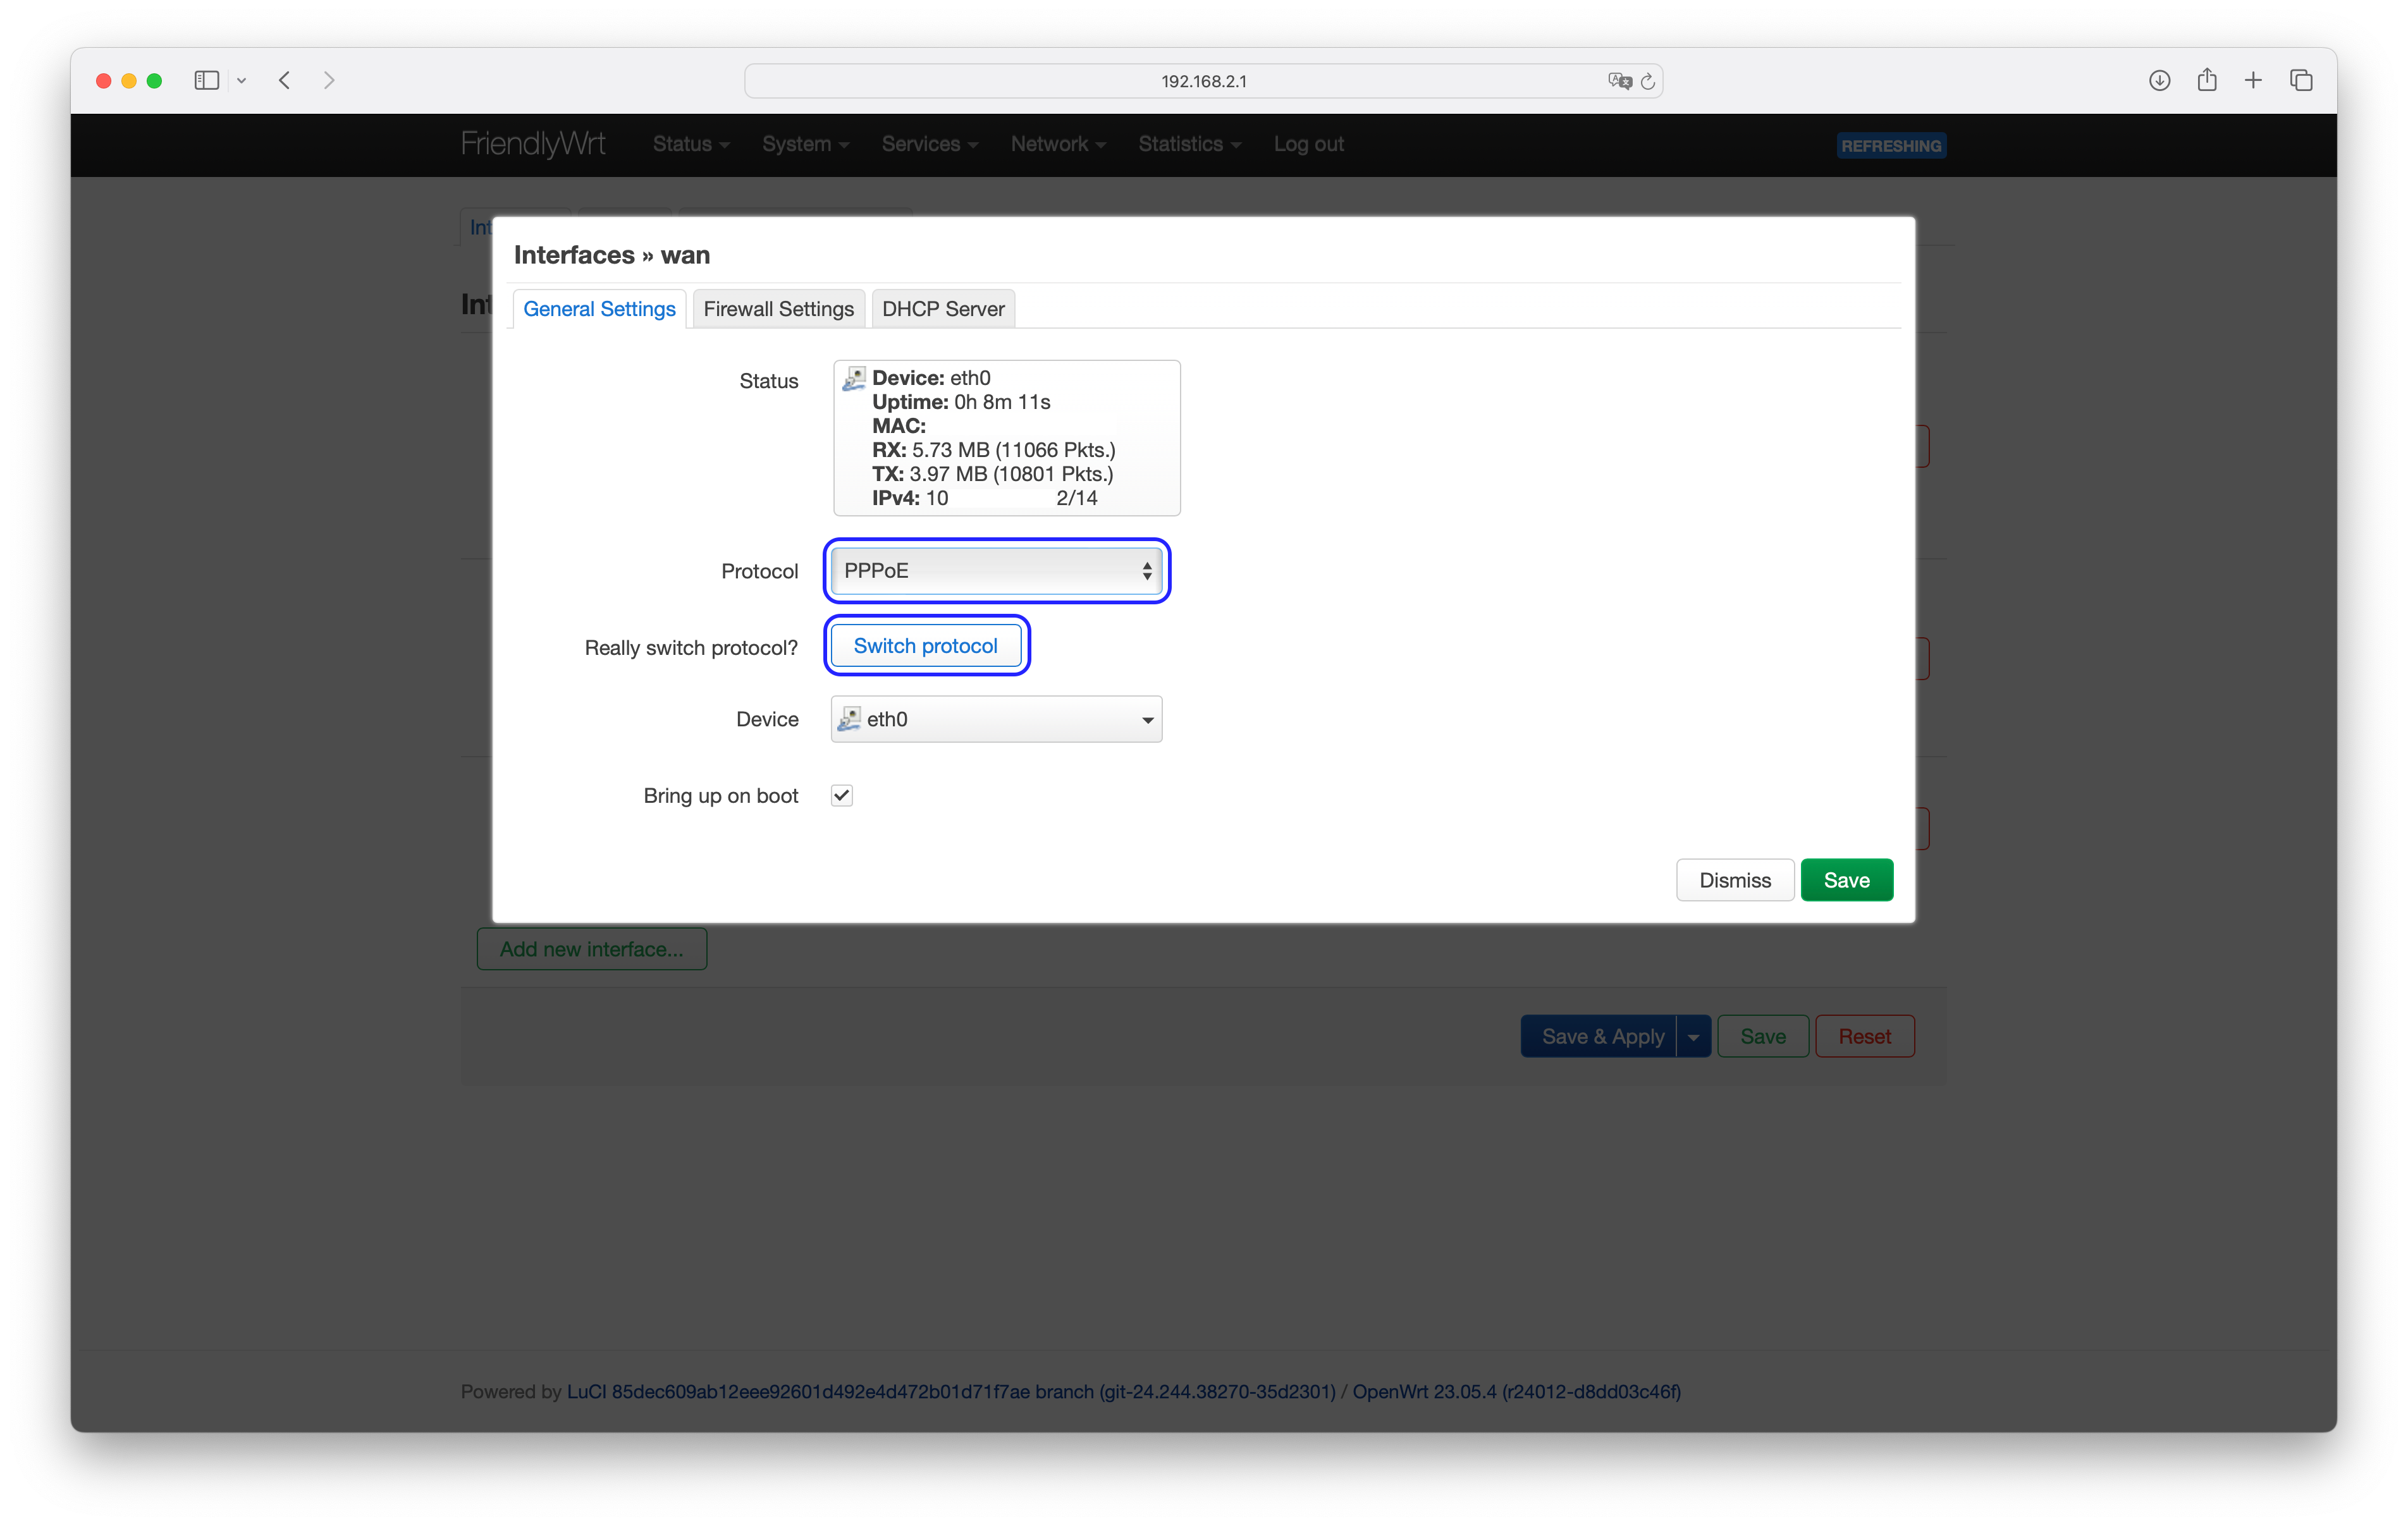Image resolution: width=2408 pixels, height=1526 pixels.
Task: Click the eth0 device icon in Device field
Action: [849, 719]
